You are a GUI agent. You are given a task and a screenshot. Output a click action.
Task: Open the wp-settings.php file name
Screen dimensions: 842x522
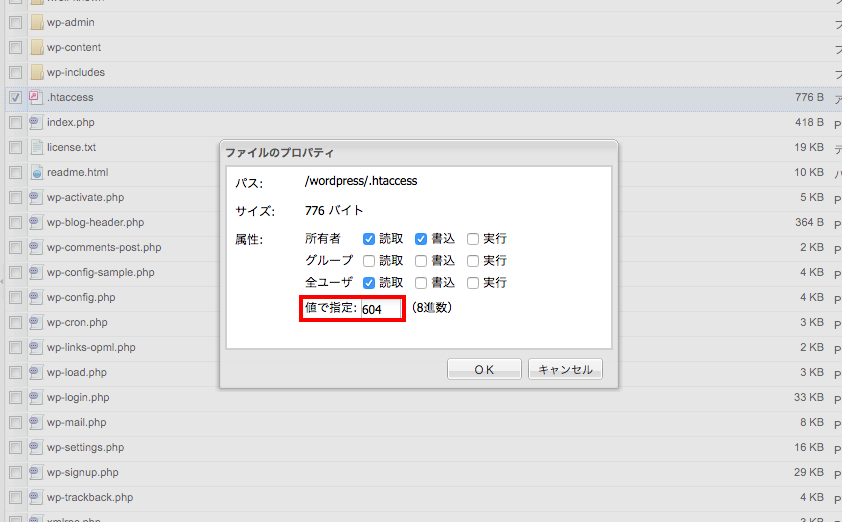coord(84,447)
